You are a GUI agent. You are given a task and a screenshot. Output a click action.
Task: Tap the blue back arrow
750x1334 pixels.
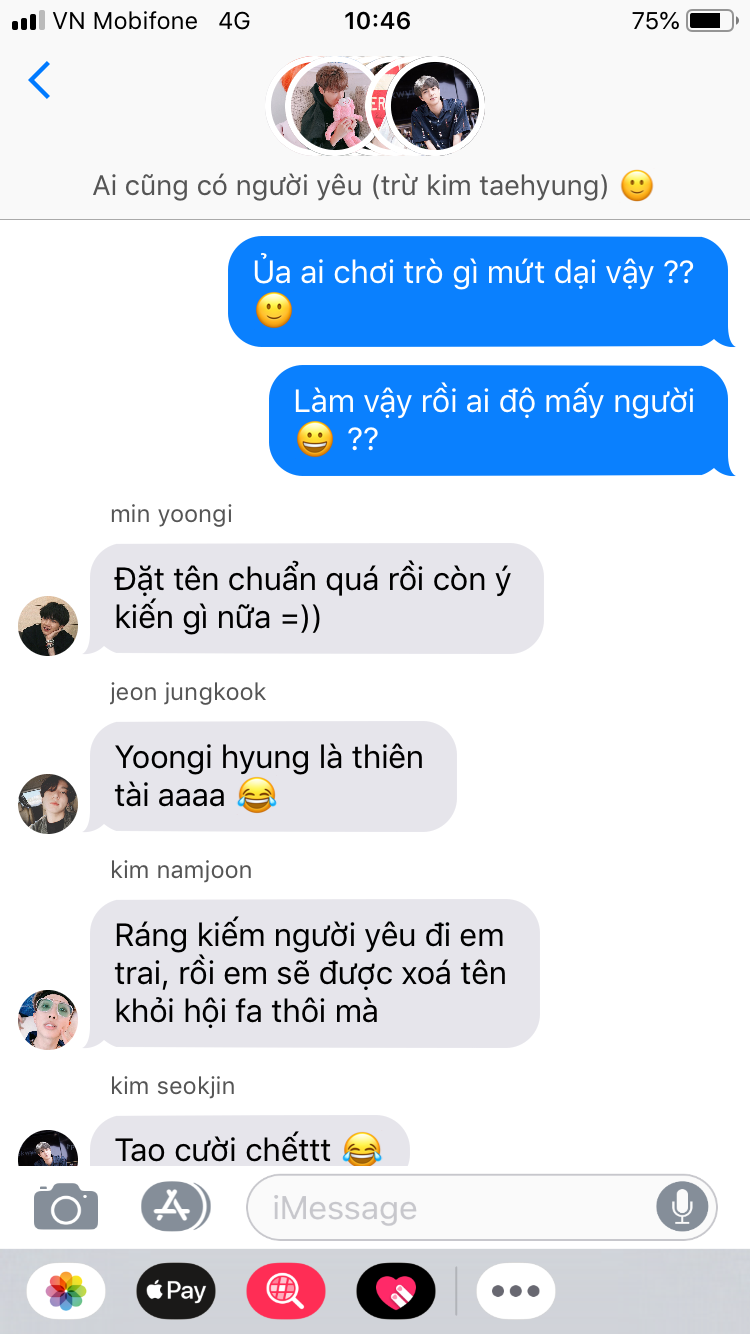pyautogui.click(x=39, y=80)
